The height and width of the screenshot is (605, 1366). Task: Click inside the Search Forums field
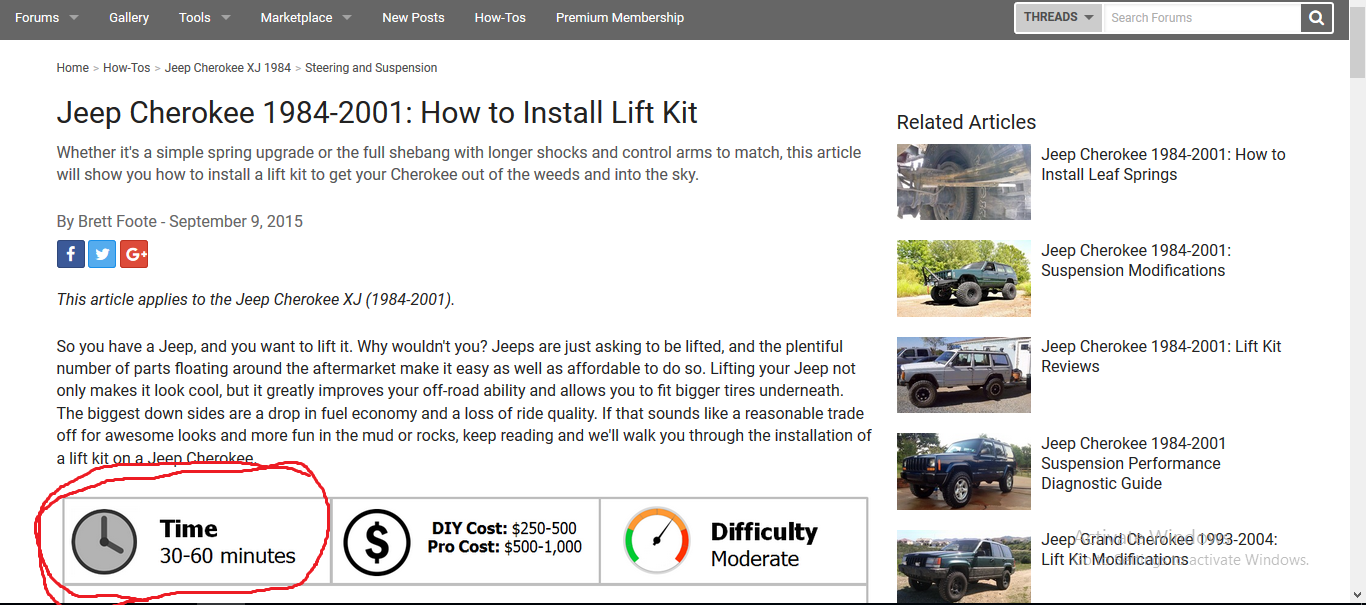[1201, 17]
